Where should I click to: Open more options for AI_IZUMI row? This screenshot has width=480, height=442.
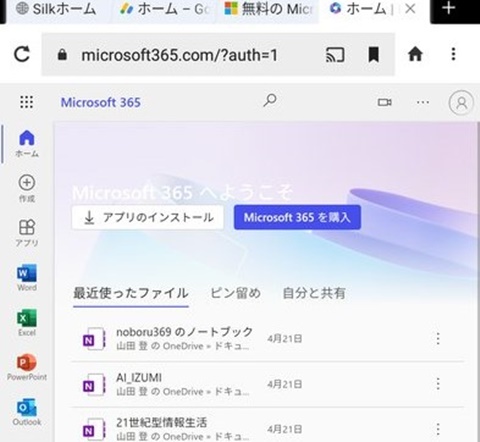(x=438, y=384)
